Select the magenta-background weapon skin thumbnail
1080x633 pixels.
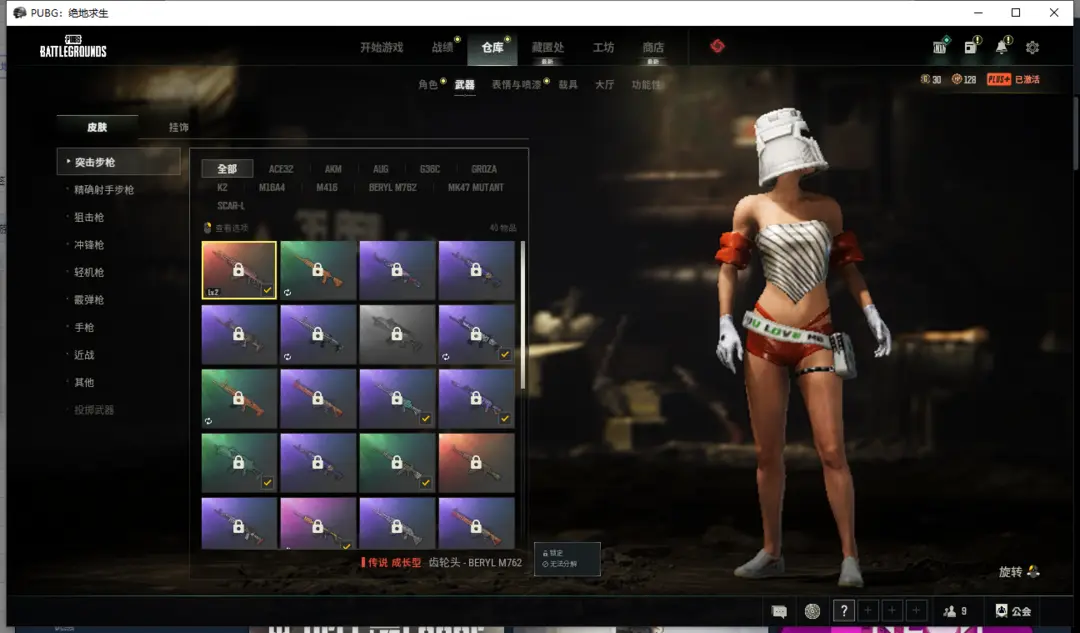[318, 523]
